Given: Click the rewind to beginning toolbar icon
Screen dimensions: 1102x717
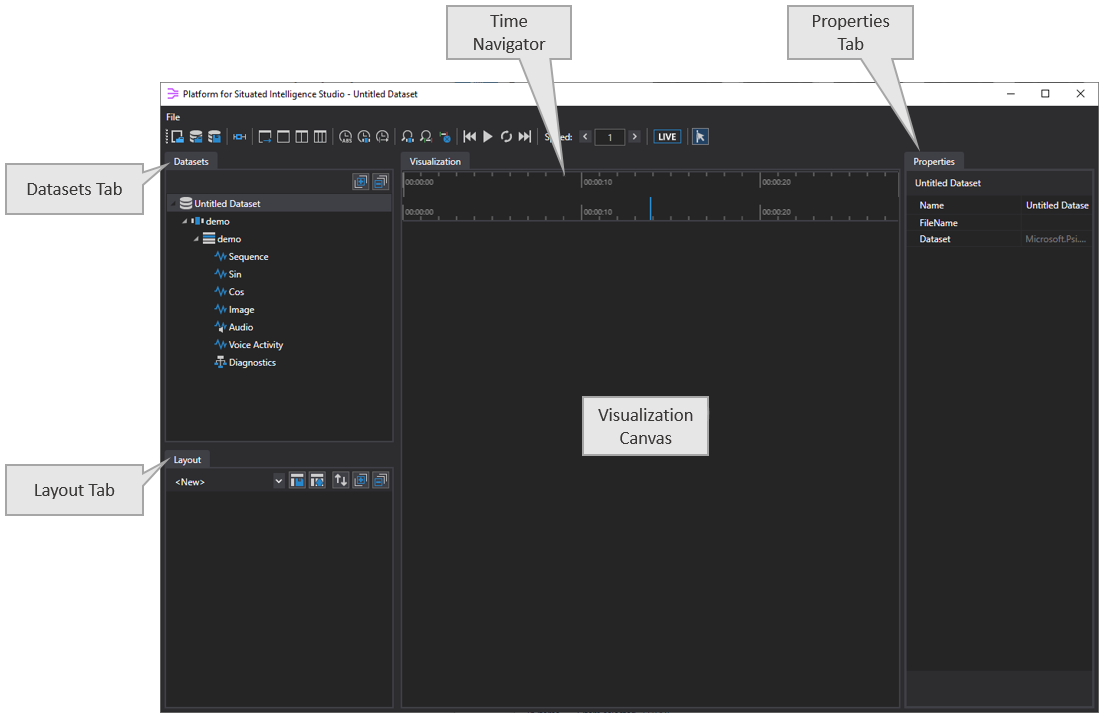Looking at the screenshot, I should coord(470,136).
